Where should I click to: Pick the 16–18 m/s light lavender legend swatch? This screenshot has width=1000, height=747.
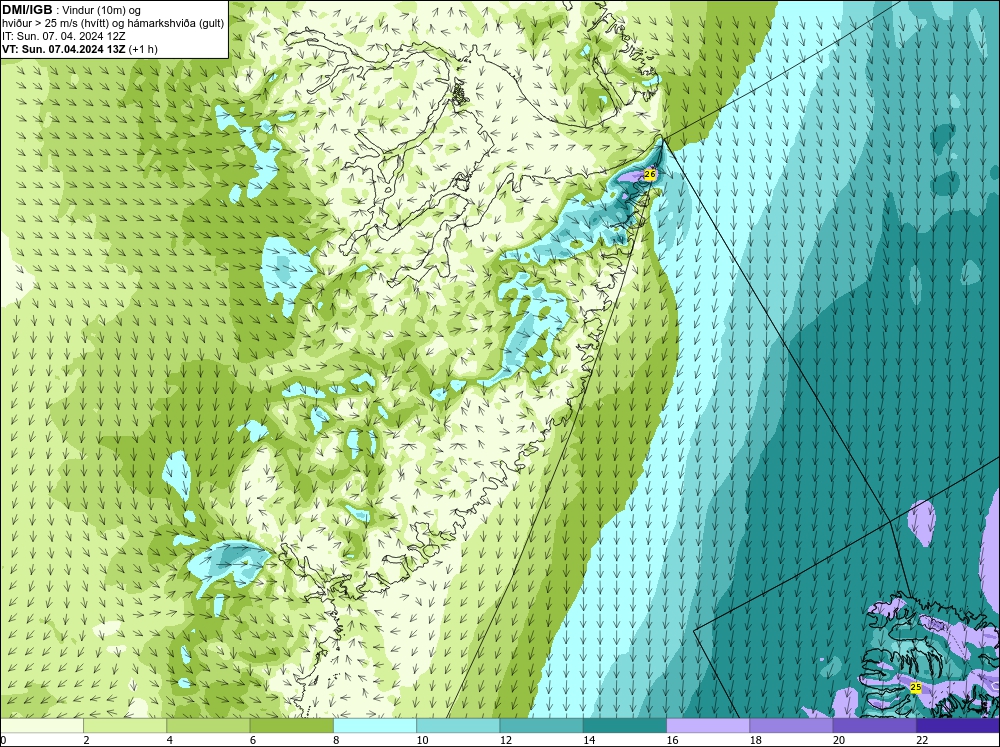click(x=708, y=726)
